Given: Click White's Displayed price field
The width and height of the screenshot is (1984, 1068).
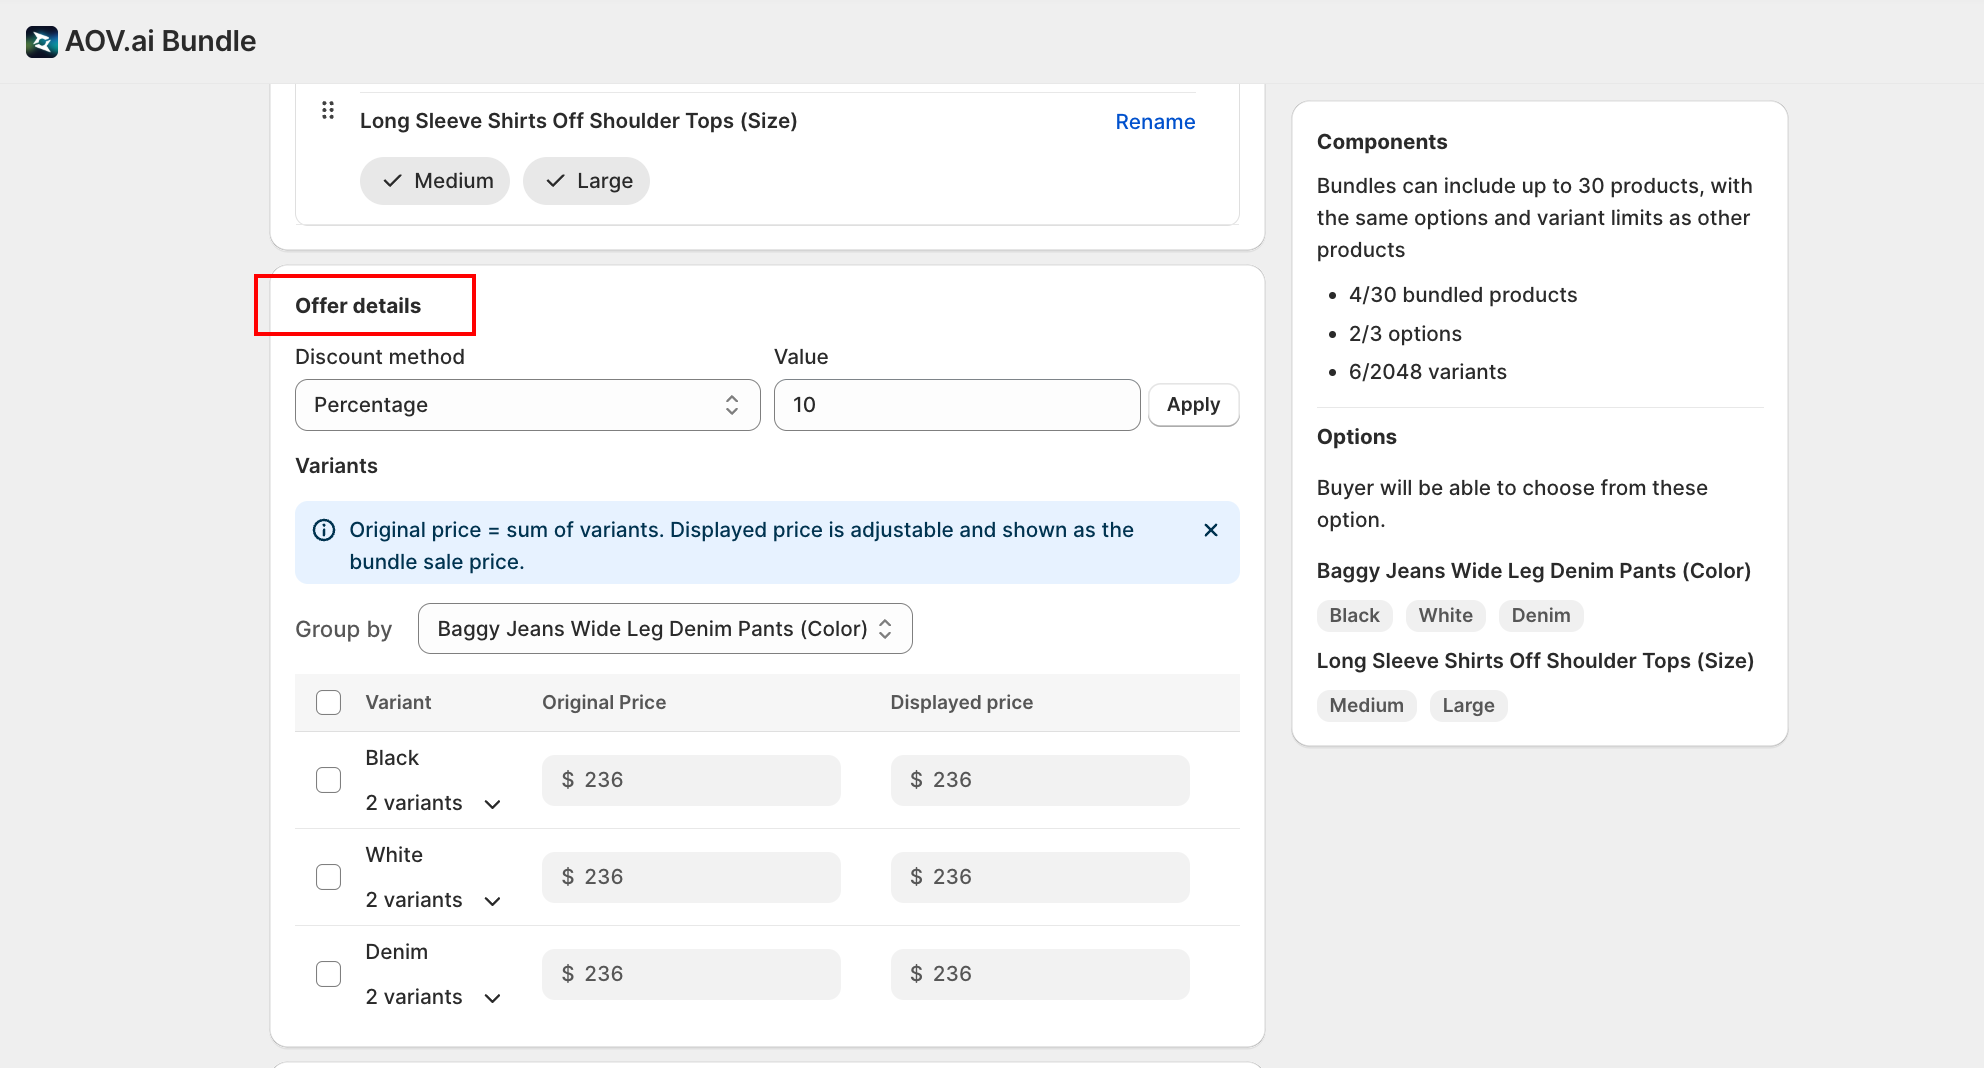Looking at the screenshot, I should (x=1040, y=877).
